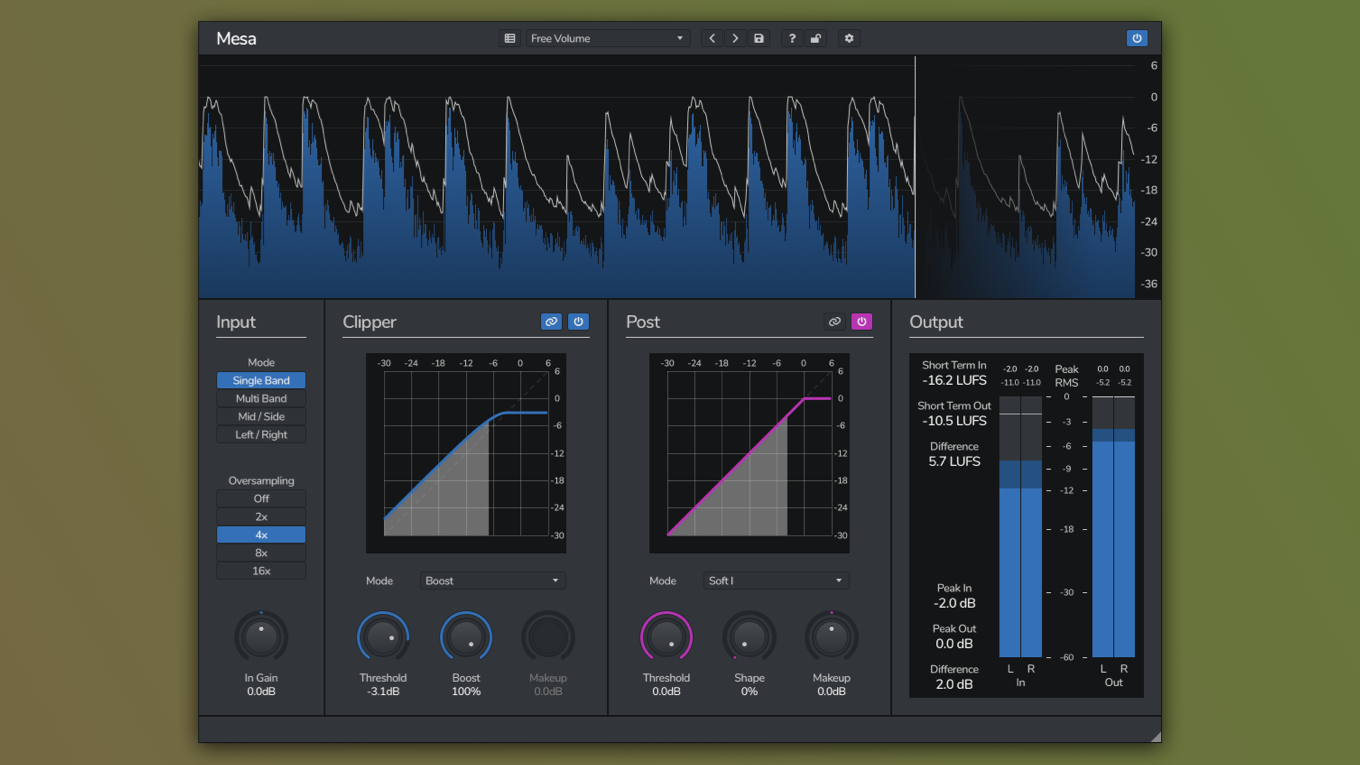Click the In Gain knob
This screenshot has height=765, width=1360.
[x=261, y=637]
